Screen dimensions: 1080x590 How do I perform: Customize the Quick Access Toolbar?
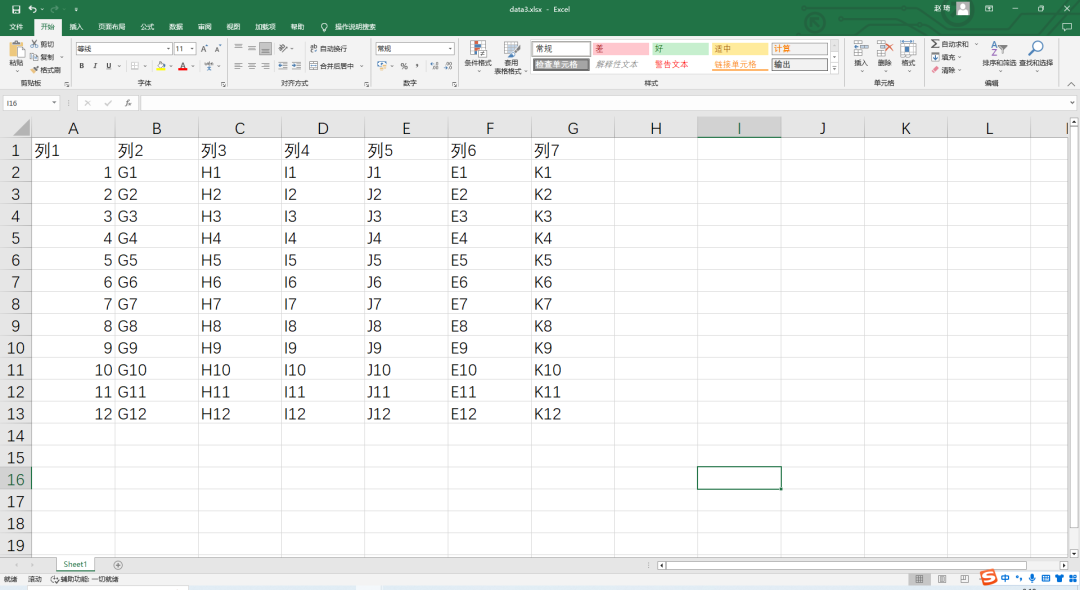pos(76,10)
